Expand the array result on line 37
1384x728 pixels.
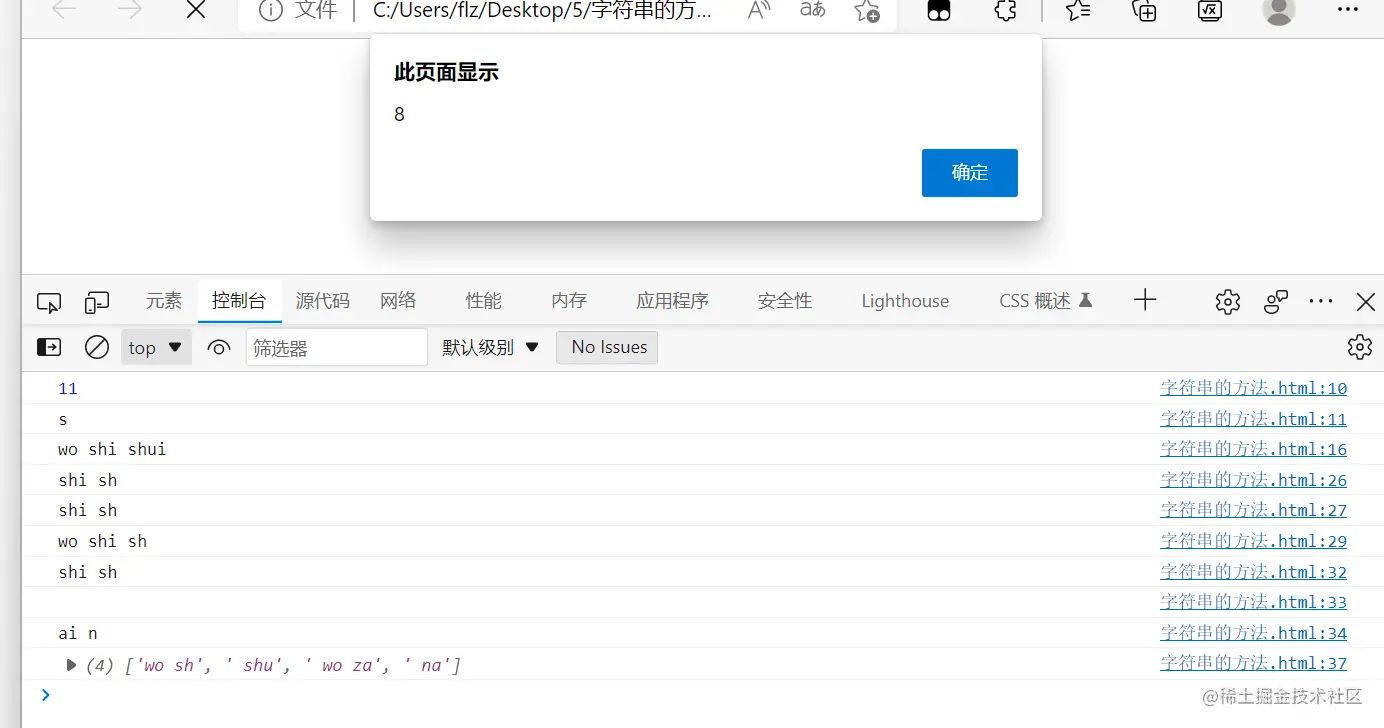pyautogui.click(x=70, y=664)
